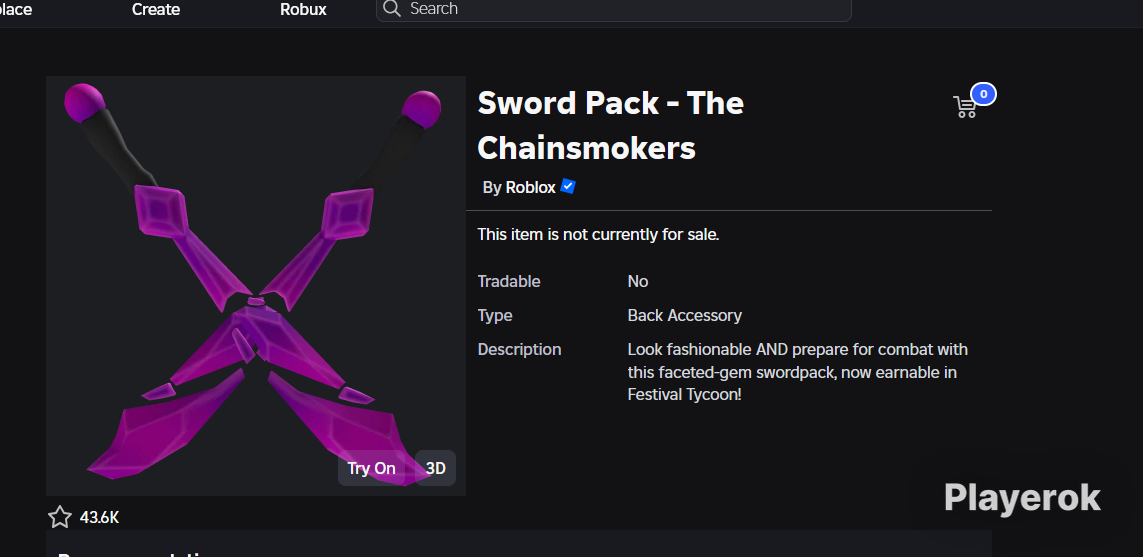Screen dimensions: 1143x557
Task: Open the partially visible Marketplace nav item
Action: [x=15, y=9]
